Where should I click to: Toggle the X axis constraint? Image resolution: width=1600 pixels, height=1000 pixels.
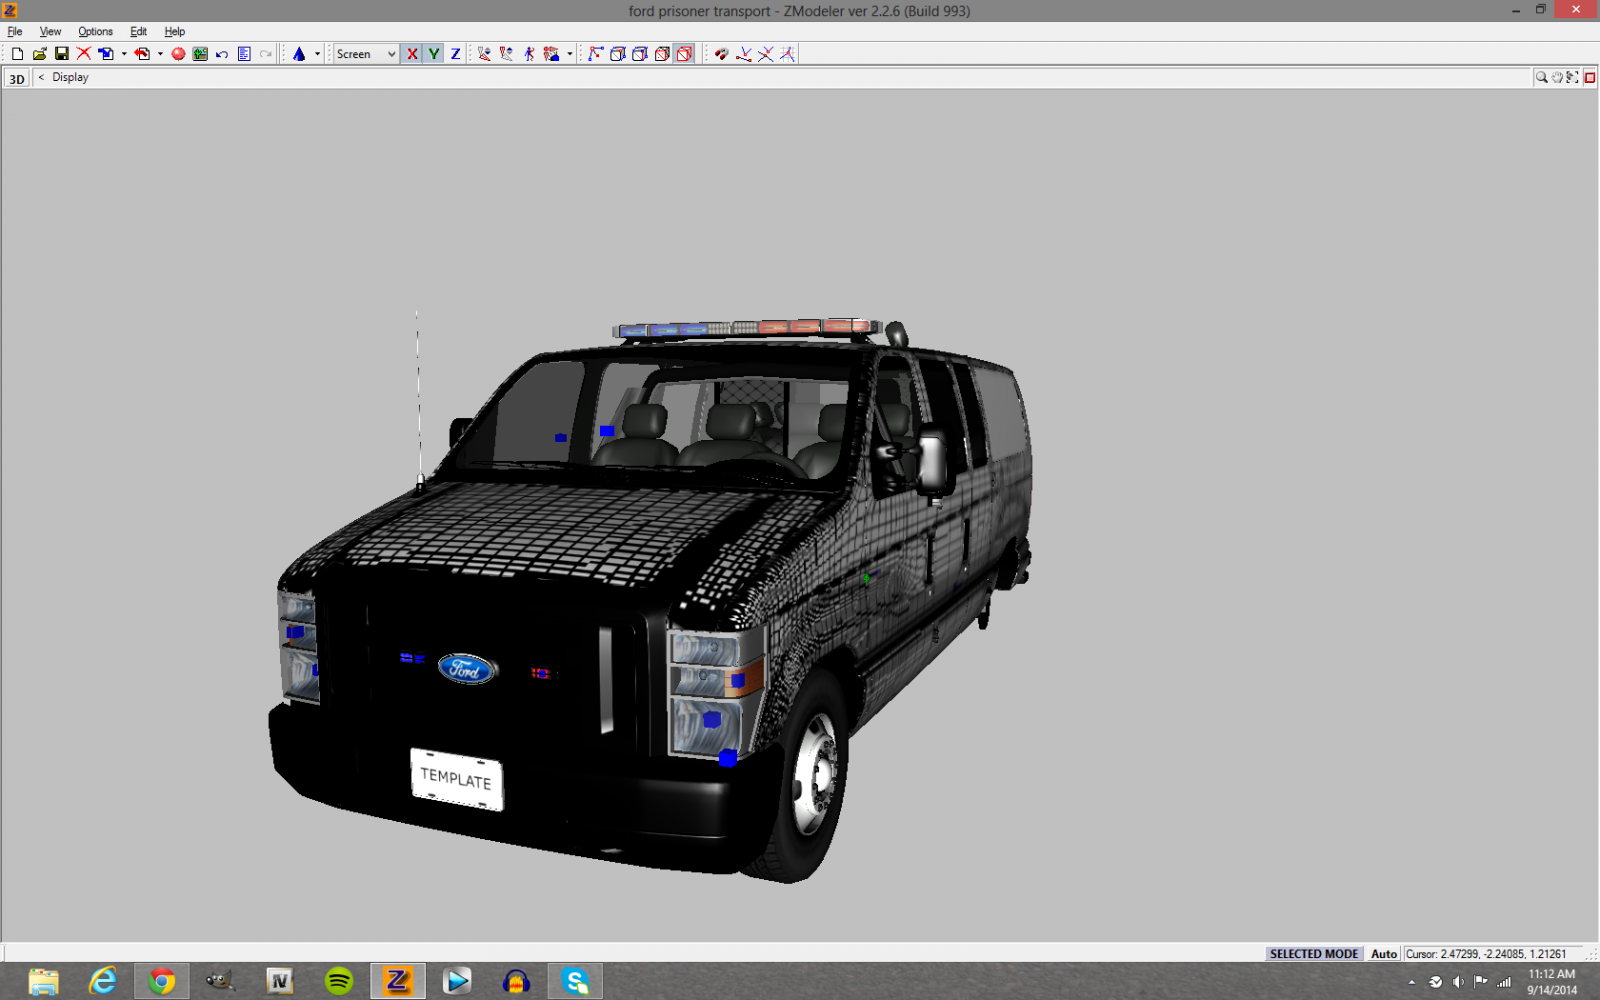pyautogui.click(x=412, y=54)
